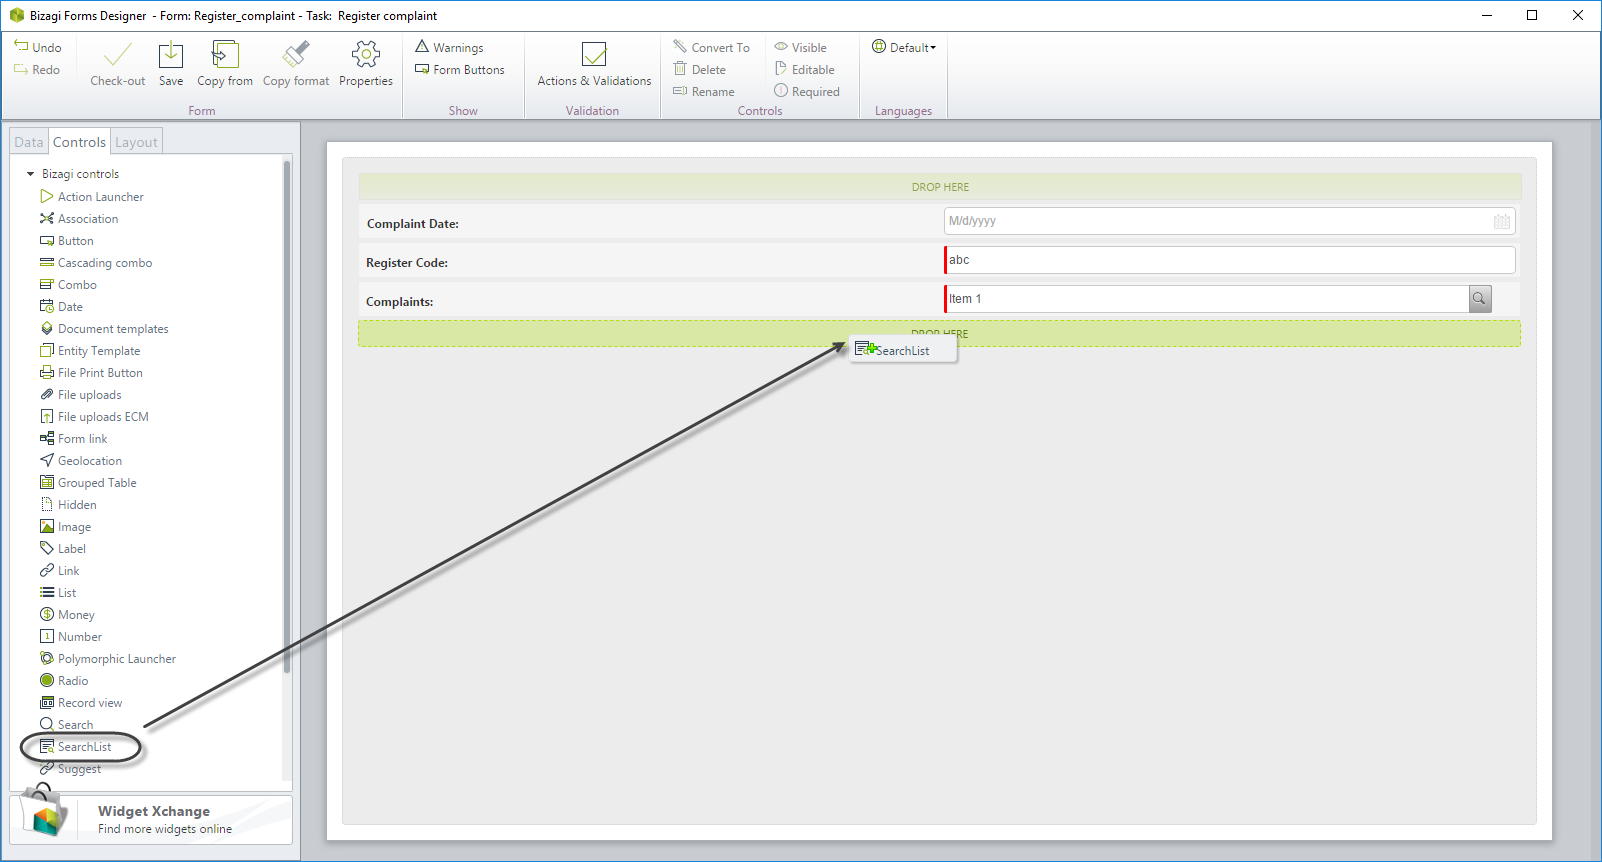
Task: Pick the Record view control
Action: (81, 703)
